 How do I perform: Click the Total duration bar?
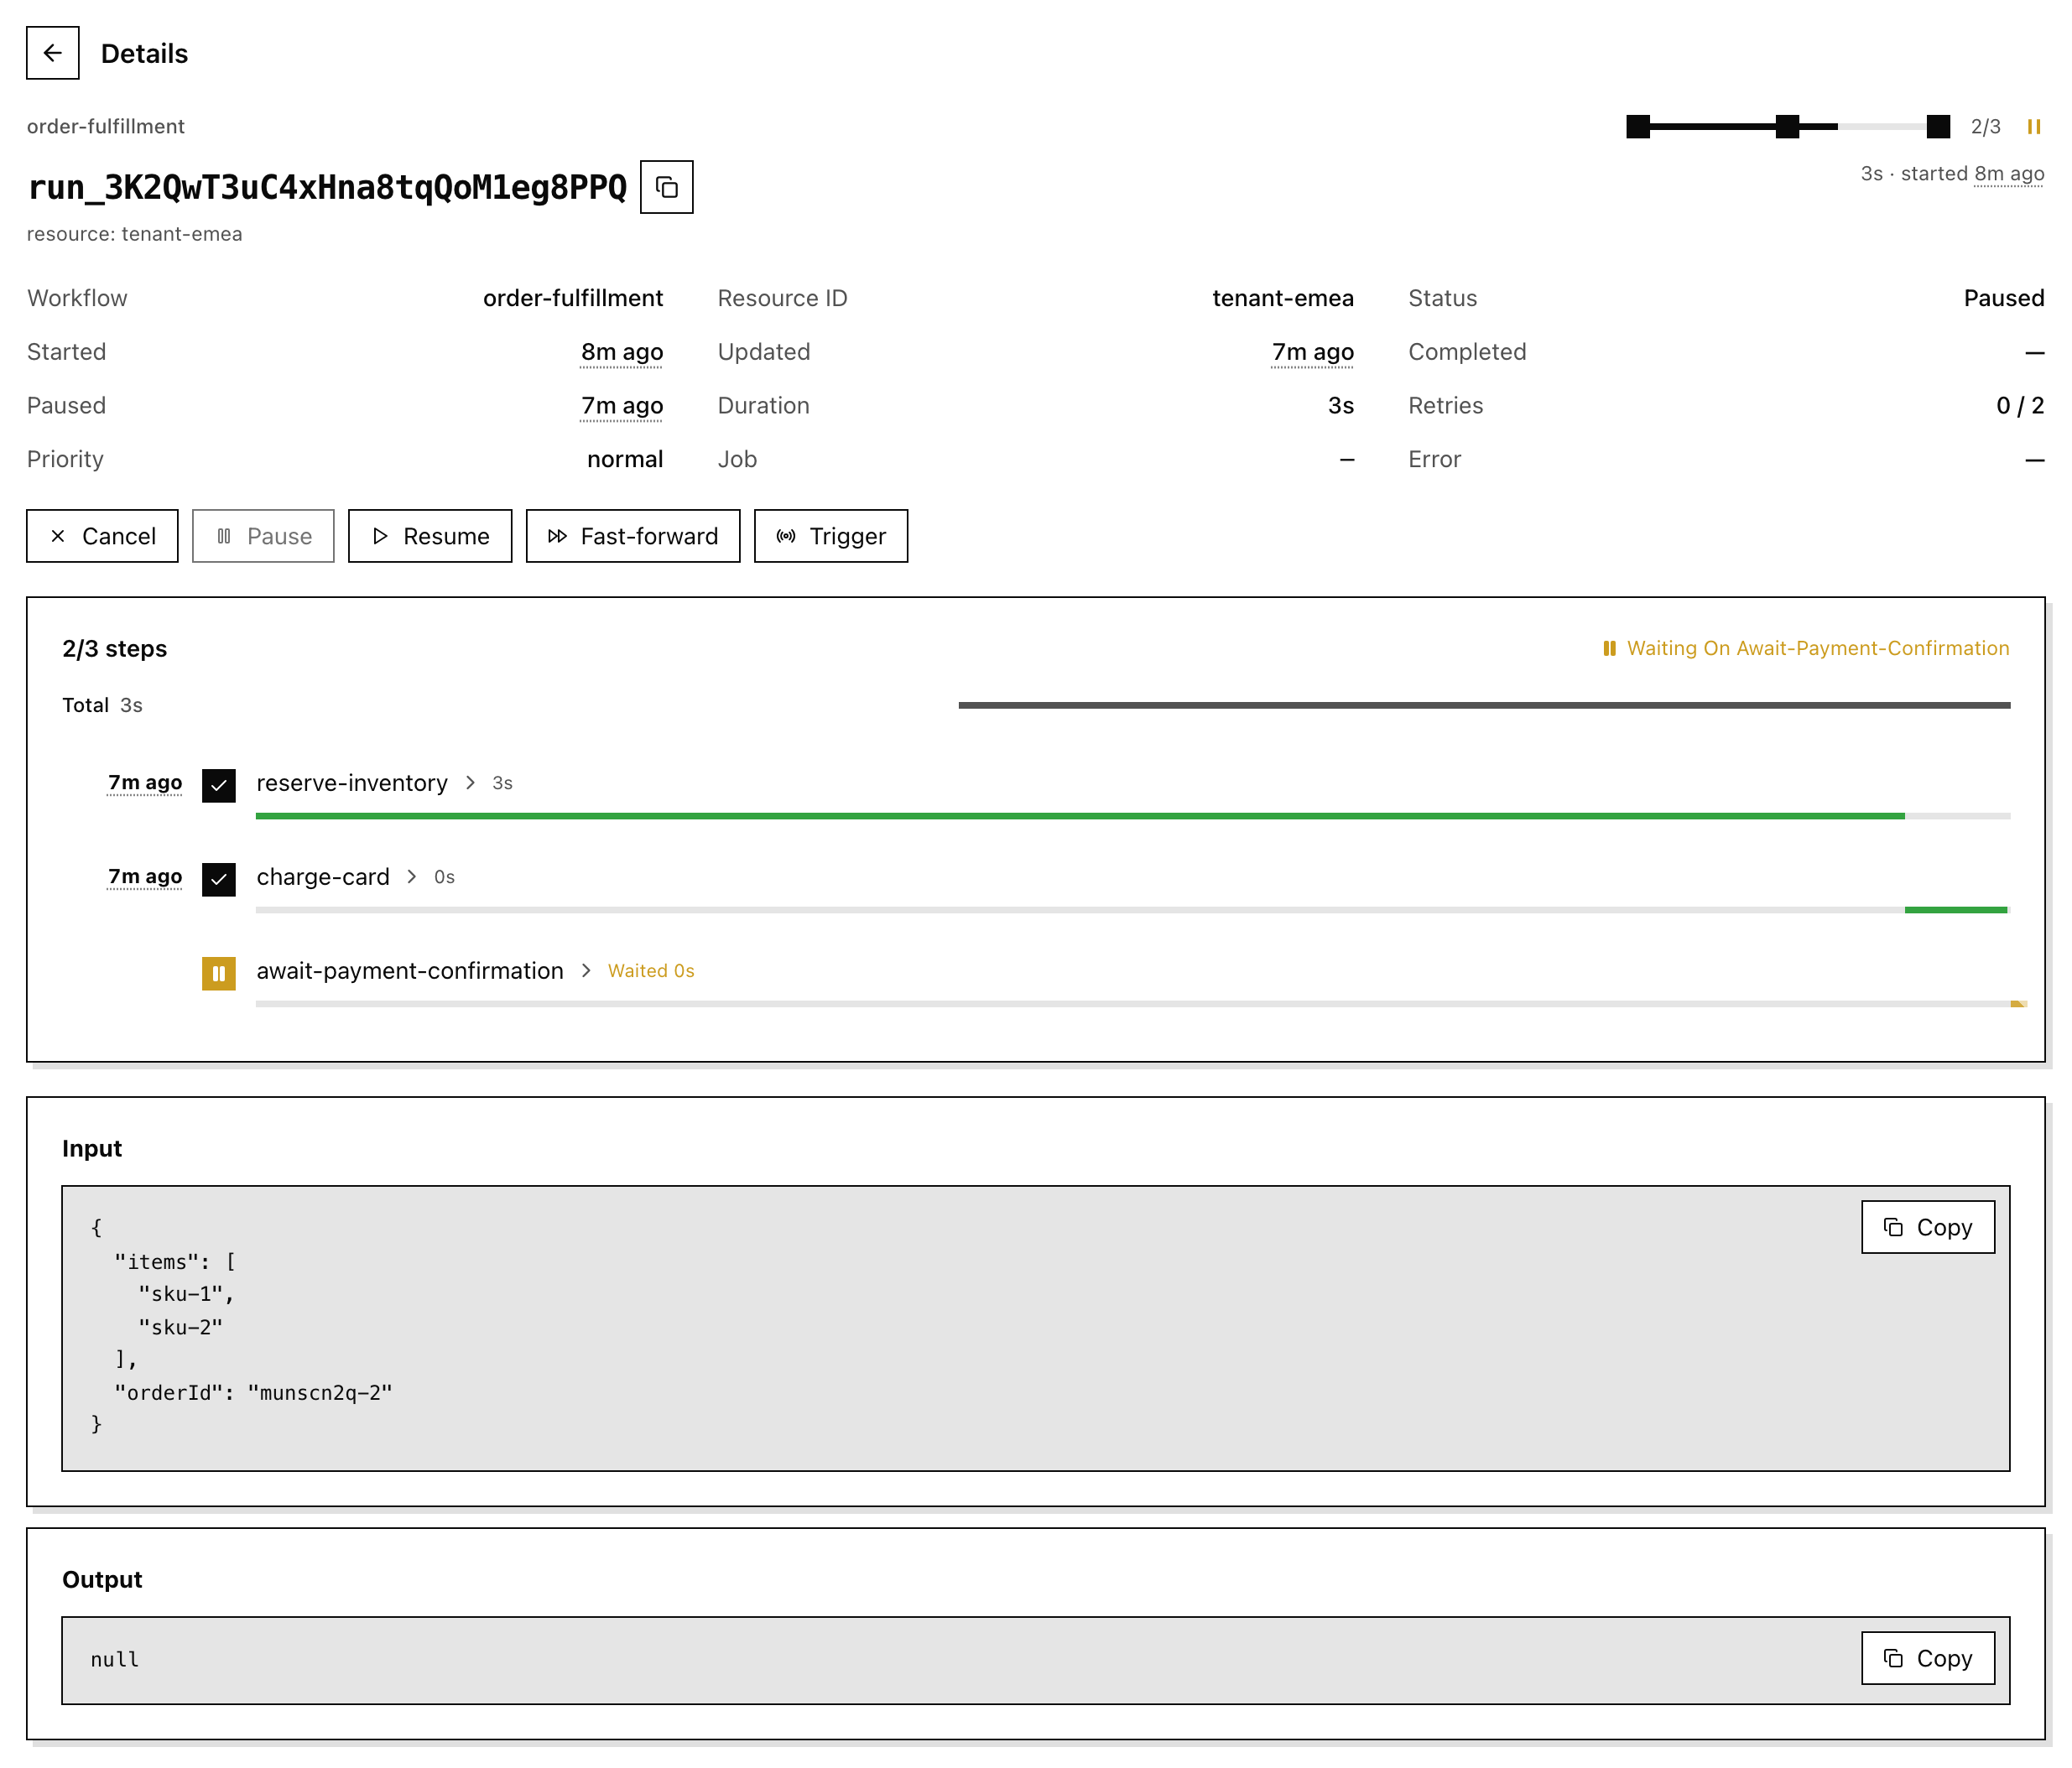[1484, 705]
